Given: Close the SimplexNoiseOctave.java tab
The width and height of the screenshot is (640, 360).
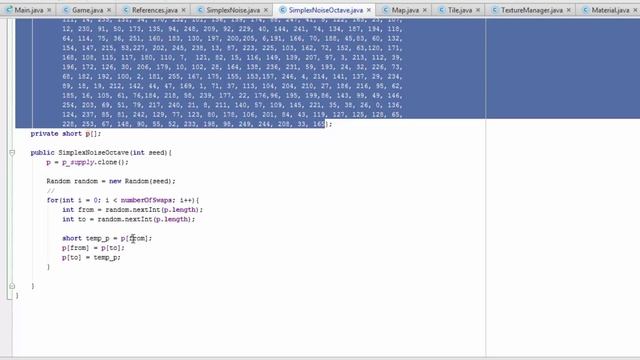Looking at the screenshot, I should point(369,10).
